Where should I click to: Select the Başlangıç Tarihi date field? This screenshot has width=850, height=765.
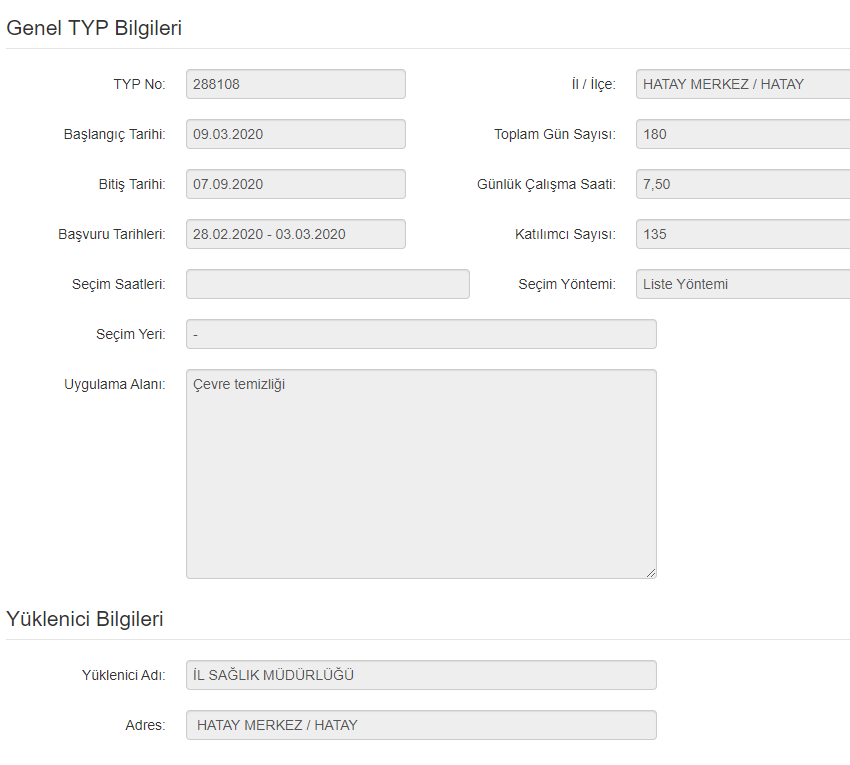click(295, 134)
